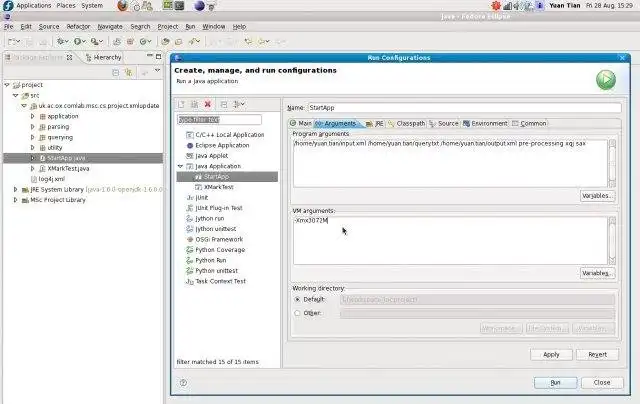Click into the Name field containing StartApp
This screenshot has width=640, height=404.
tap(464, 108)
